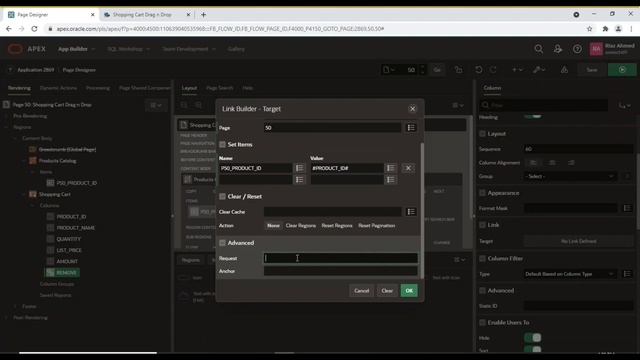This screenshot has width=640, height=360.
Task: Open the page selector document dropdown
Action: point(389,70)
